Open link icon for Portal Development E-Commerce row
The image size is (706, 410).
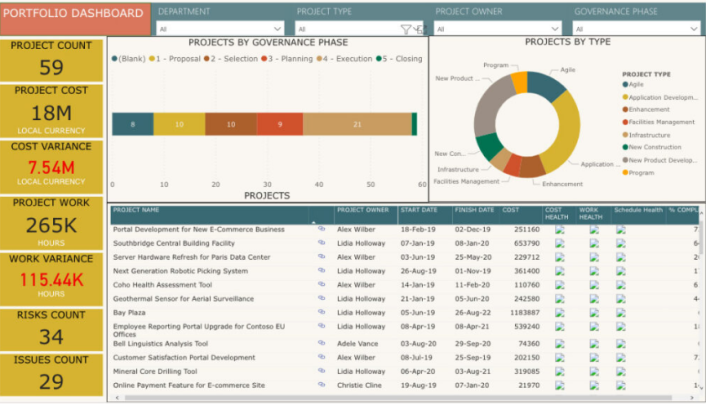[322, 229]
